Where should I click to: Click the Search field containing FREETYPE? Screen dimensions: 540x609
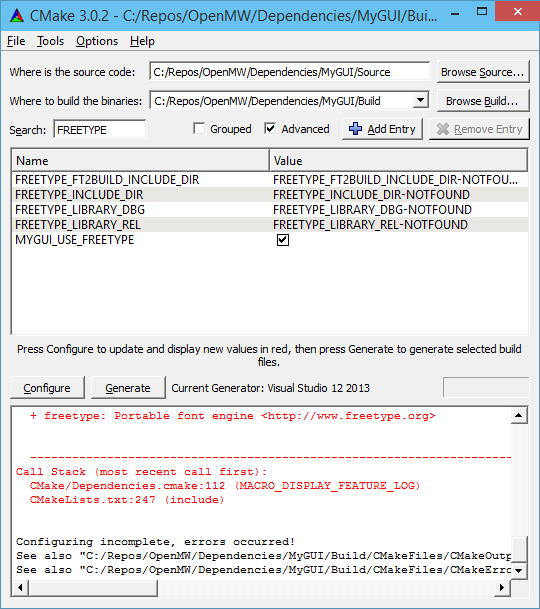[100, 129]
